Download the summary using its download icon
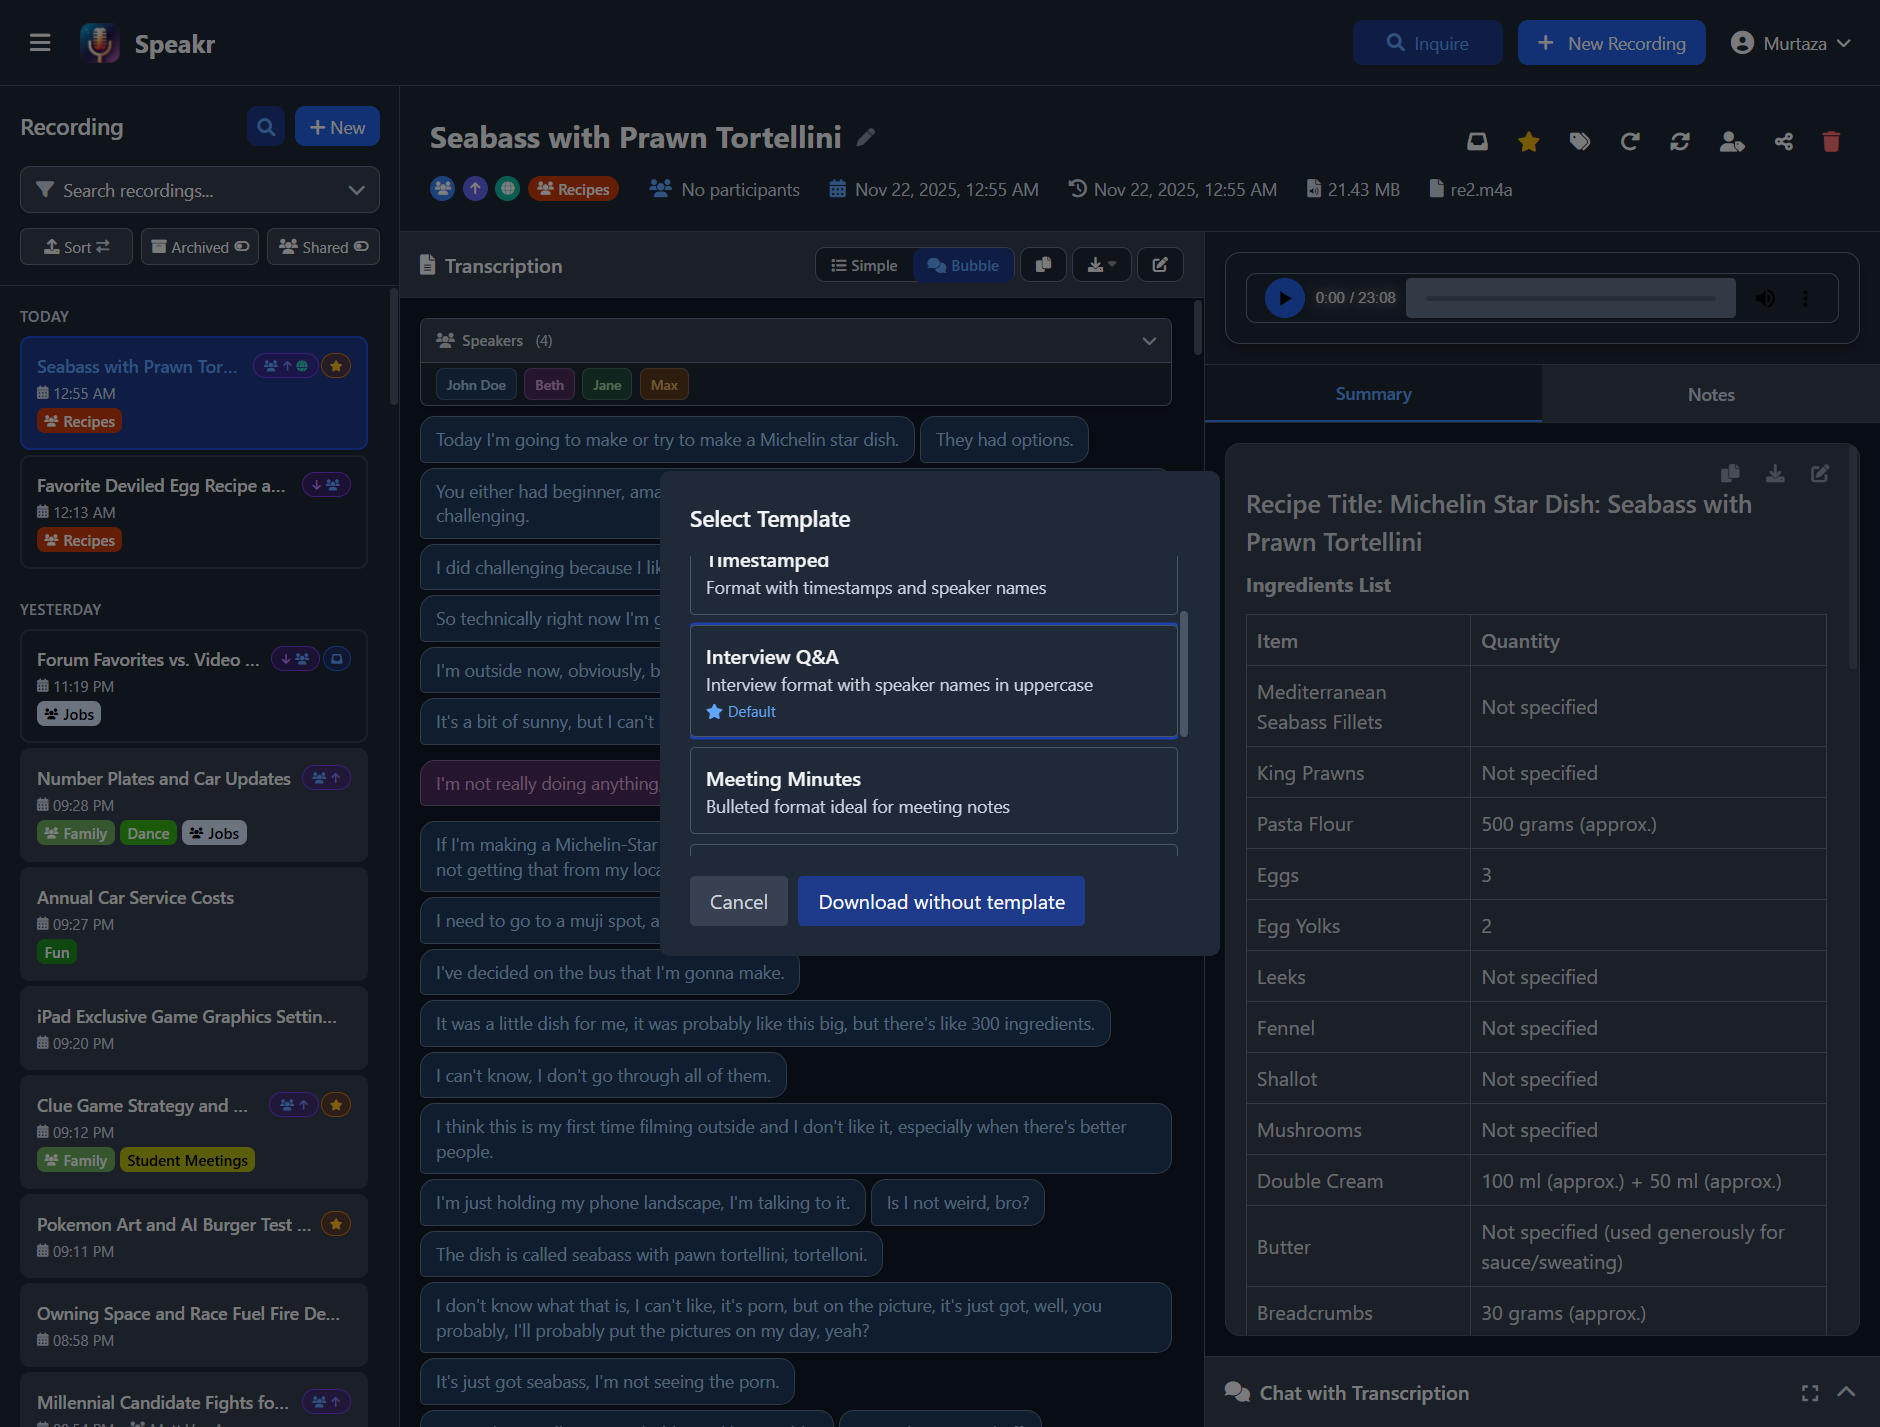 [x=1775, y=474]
